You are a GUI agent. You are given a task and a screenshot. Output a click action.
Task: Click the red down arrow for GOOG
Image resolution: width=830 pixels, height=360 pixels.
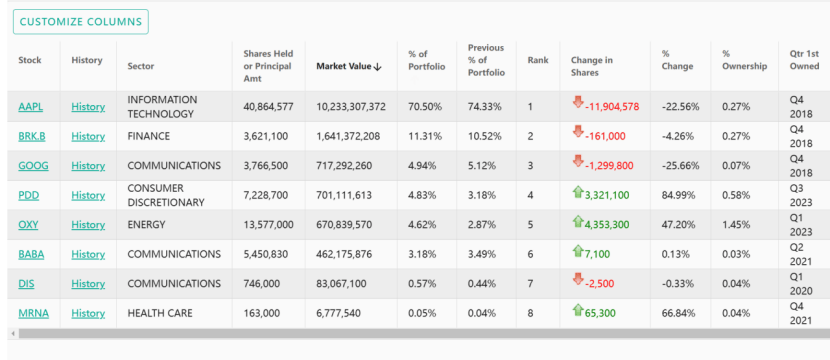point(578,161)
